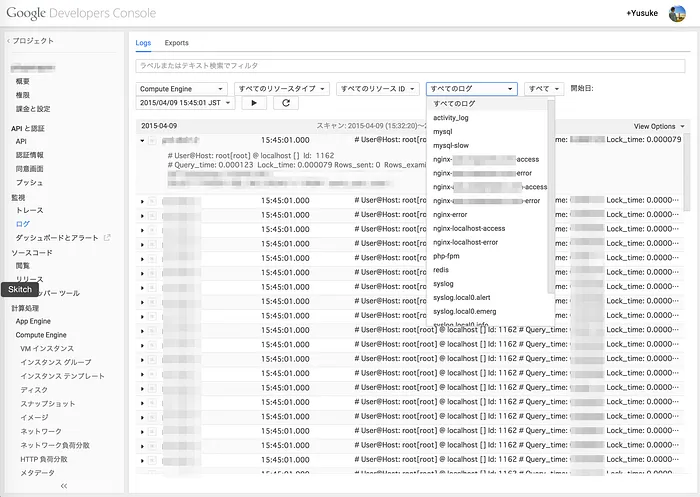Viewport: 700px width, 497px height.
Task: Open イメージ in the sidebar
Action: [34, 418]
